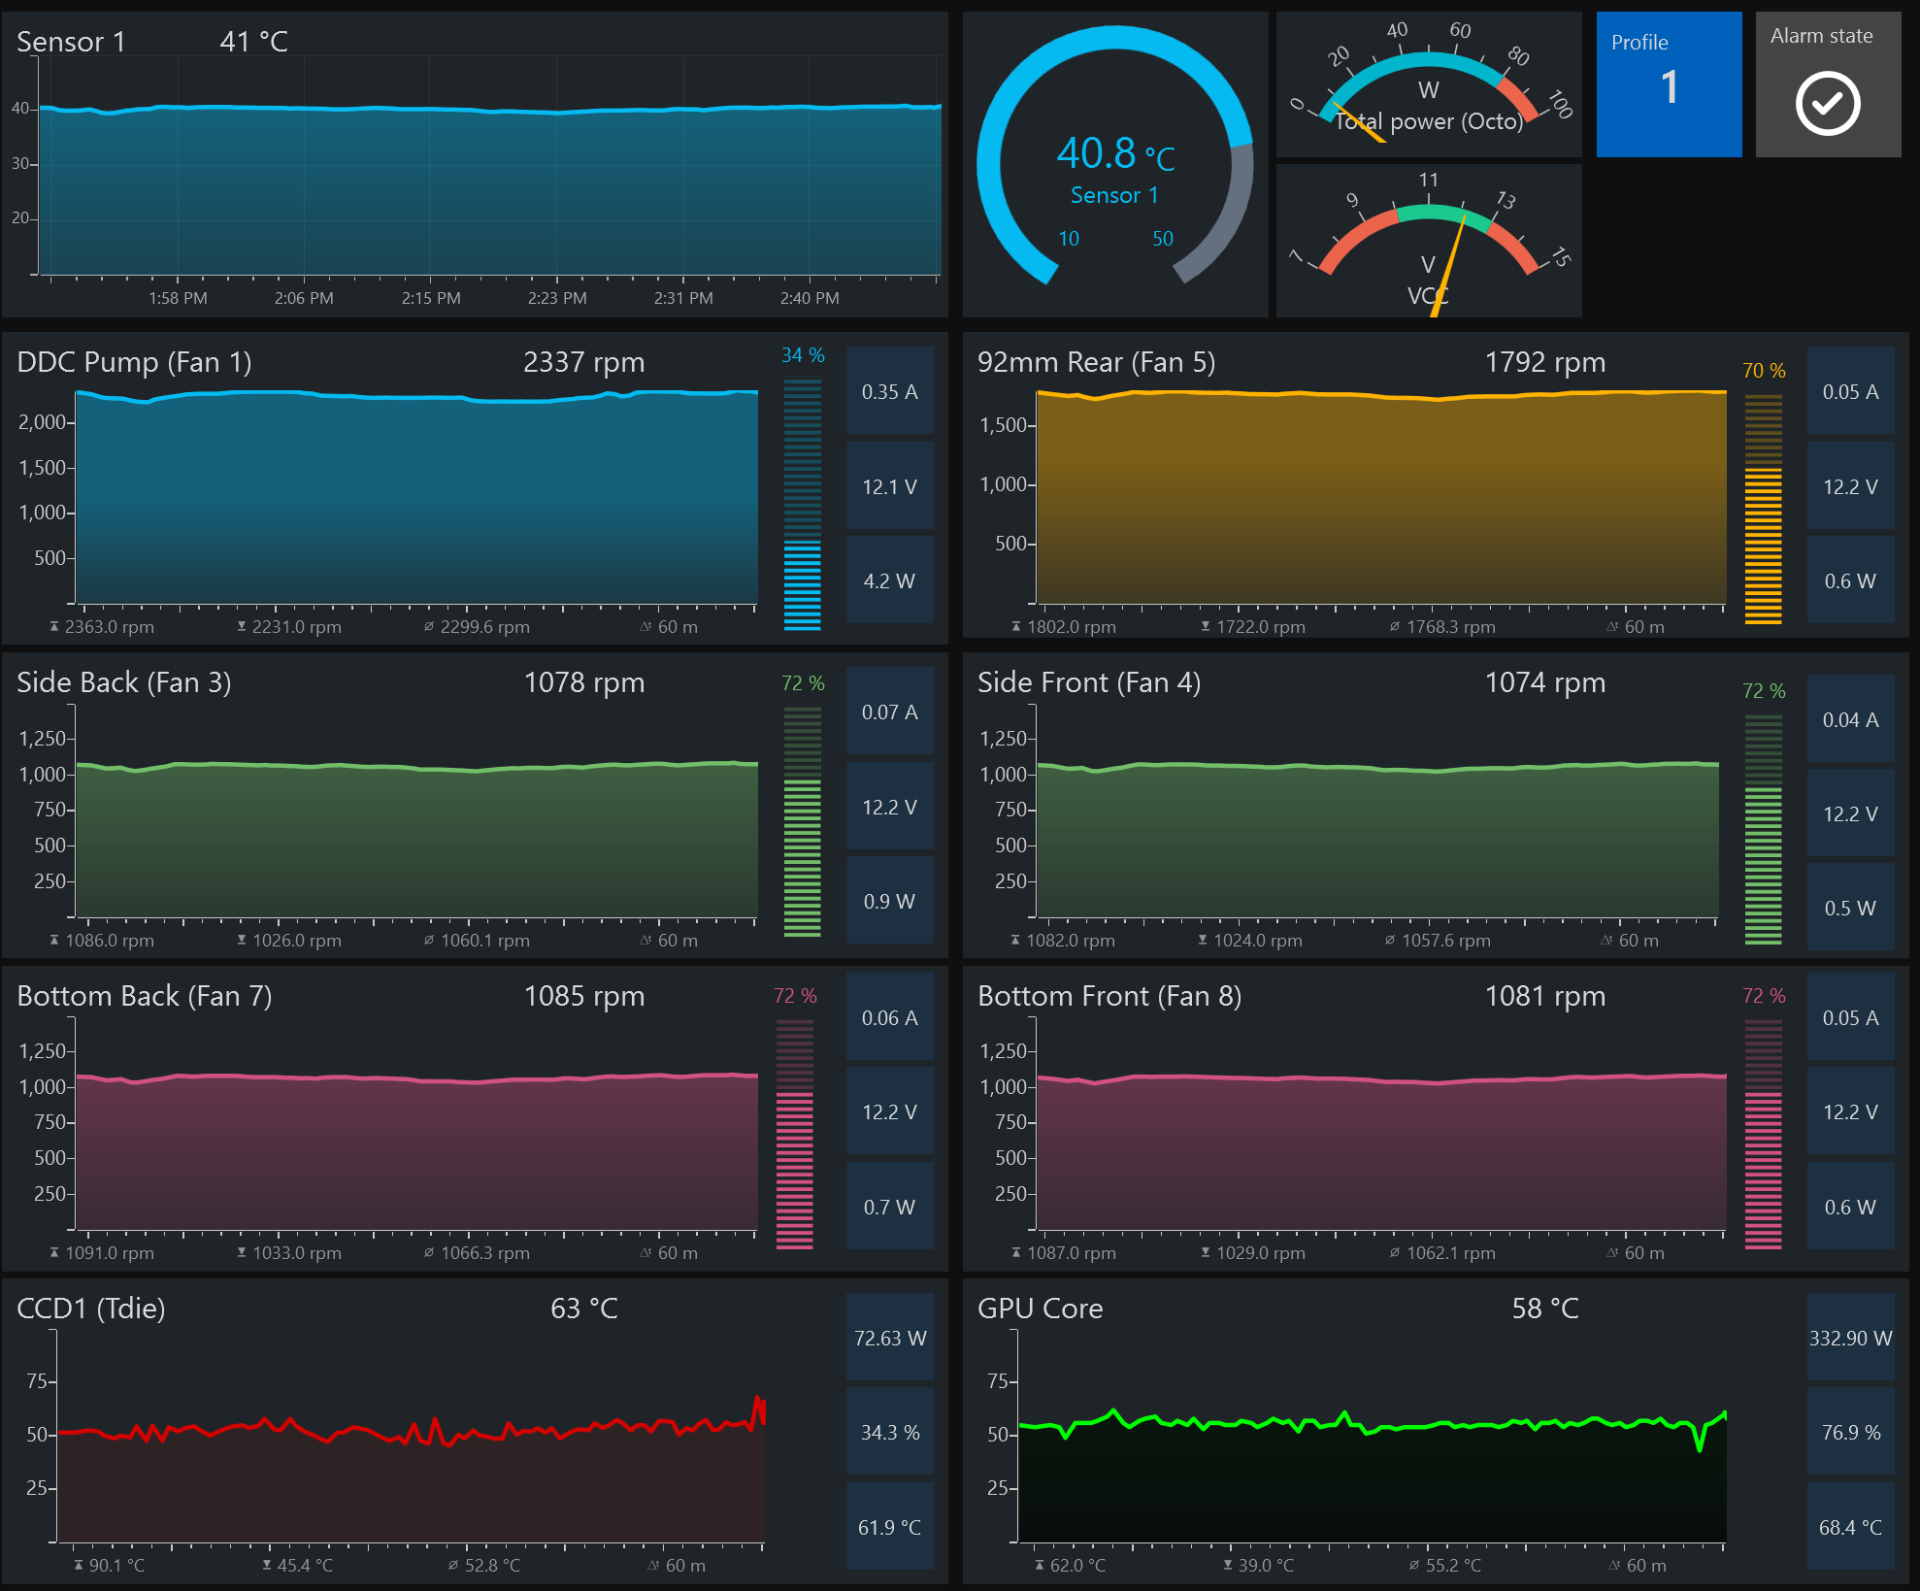Screen dimensions: 1920x1591
Task: Select the 92mm Rear 0.05 A tile
Action: click(x=1850, y=392)
